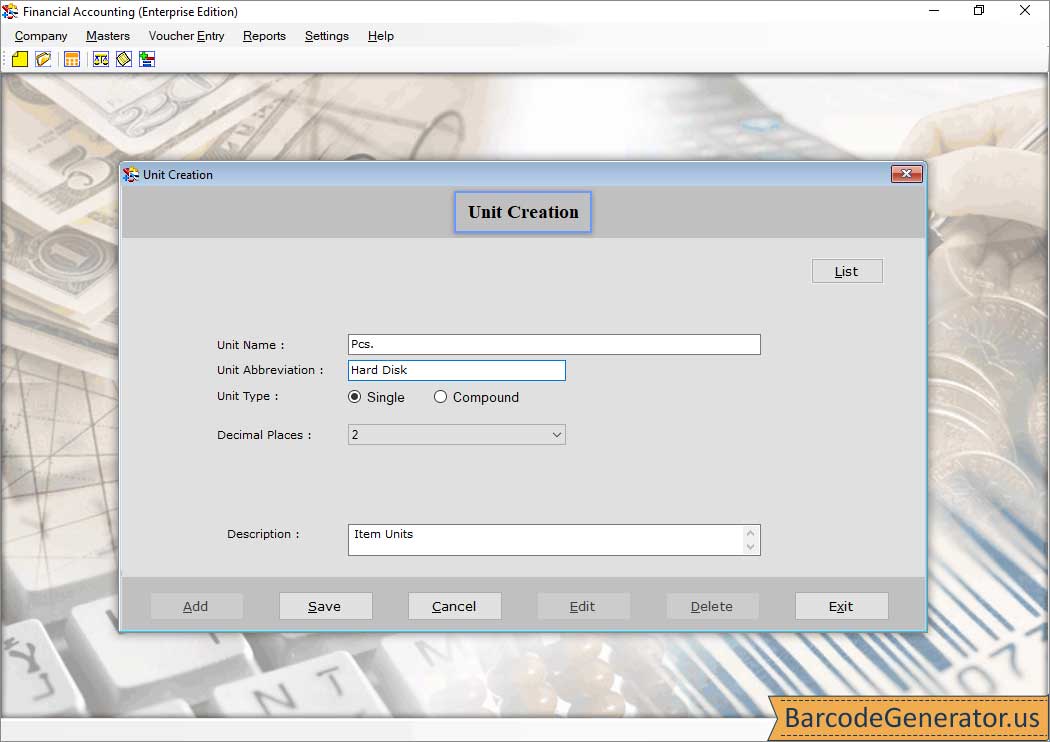The height and width of the screenshot is (742, 1050).
Task: Click the balance scales toolbar icon
Action: (x=100, y=60)
